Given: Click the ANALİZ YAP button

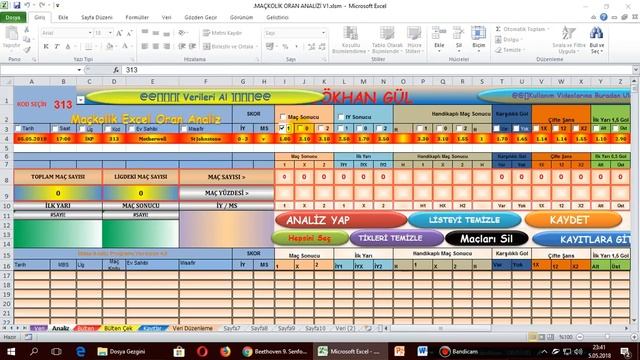Looking at the screenshot, I should [341, 220].
